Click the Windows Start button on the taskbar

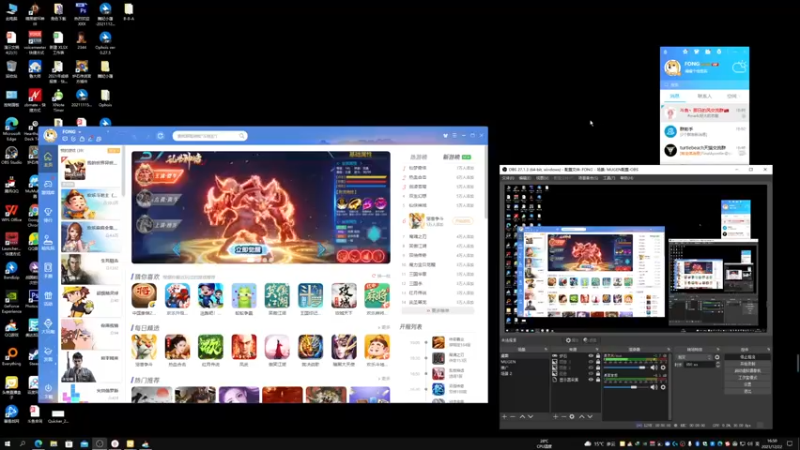point(7,444)
